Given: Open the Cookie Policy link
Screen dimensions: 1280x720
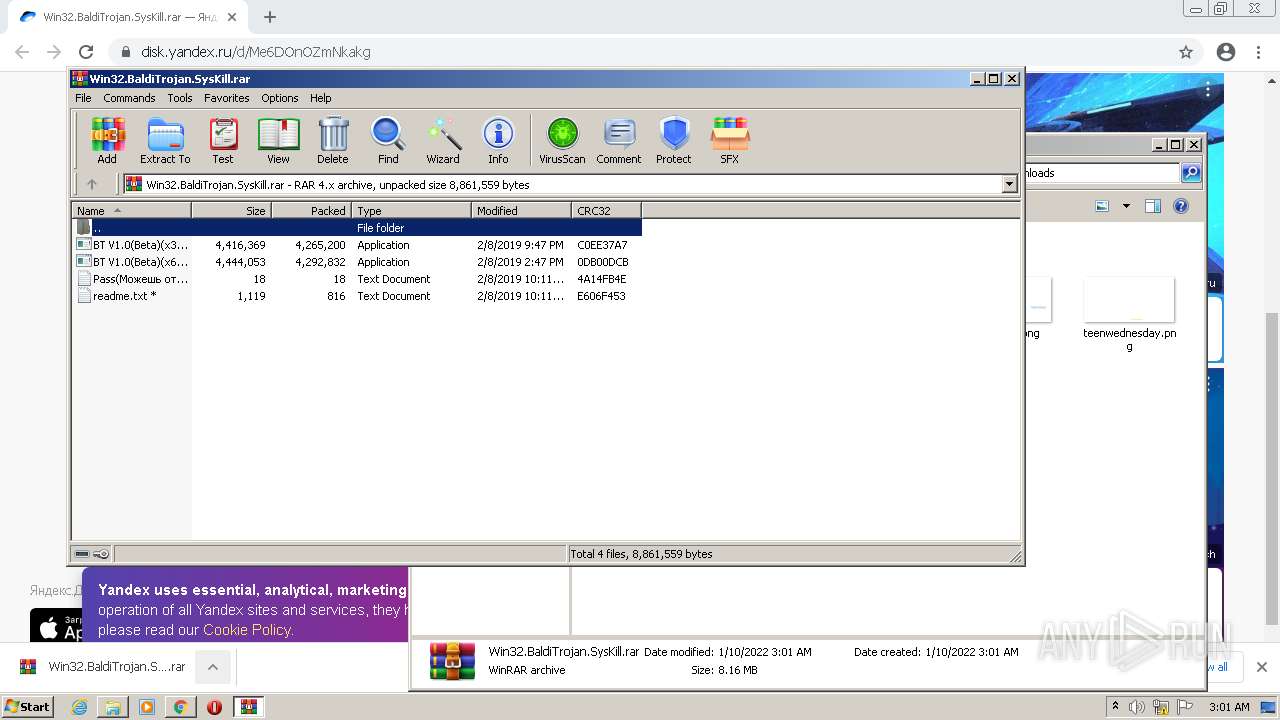Looking at the screenshot, I should 247,630.
